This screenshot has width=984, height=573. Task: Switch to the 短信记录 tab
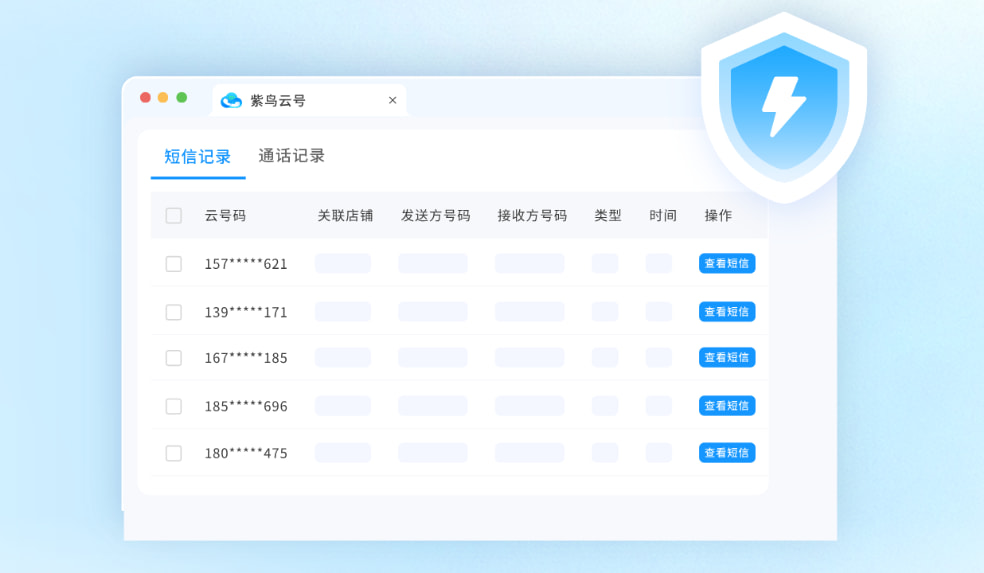pyautogui.click(x=198, y=156)
